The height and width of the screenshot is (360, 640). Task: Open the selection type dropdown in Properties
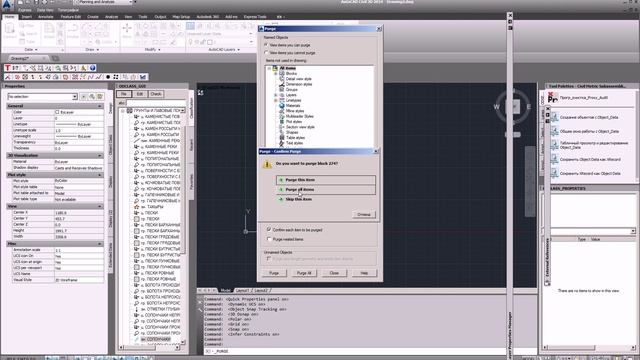pyautogui.click(x=75, y=97)
